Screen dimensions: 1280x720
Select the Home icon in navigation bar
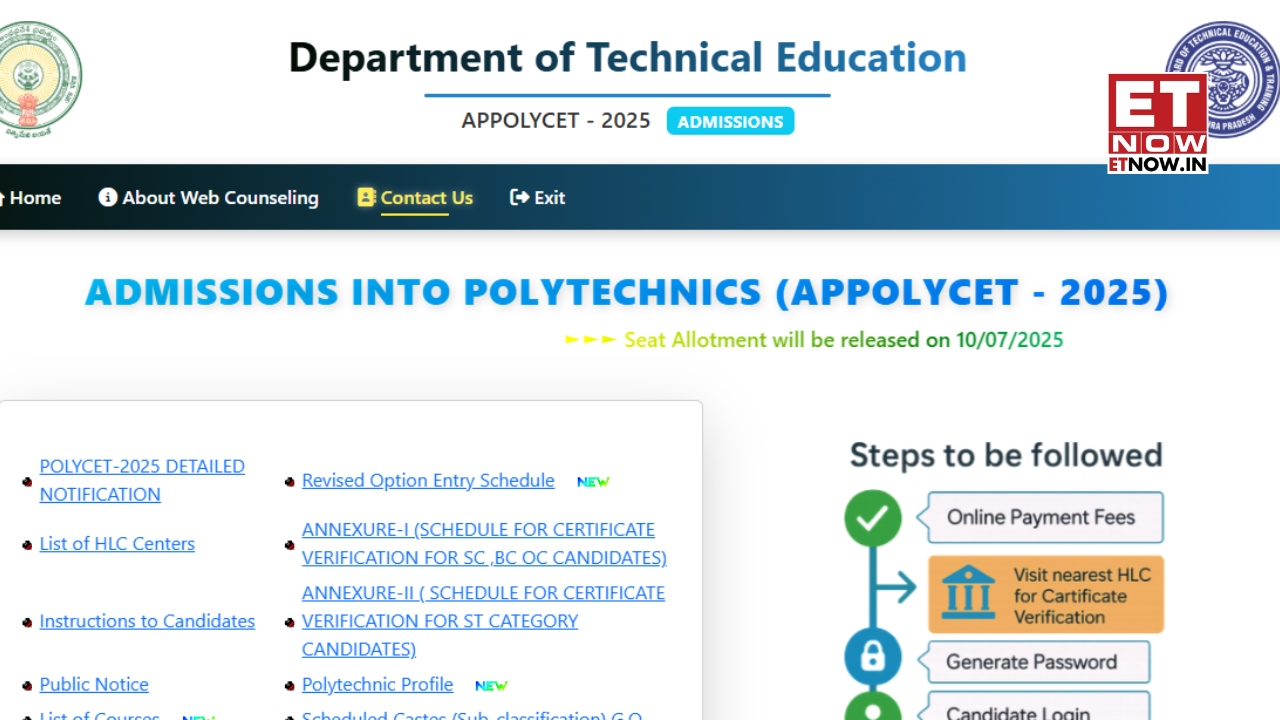4,197
